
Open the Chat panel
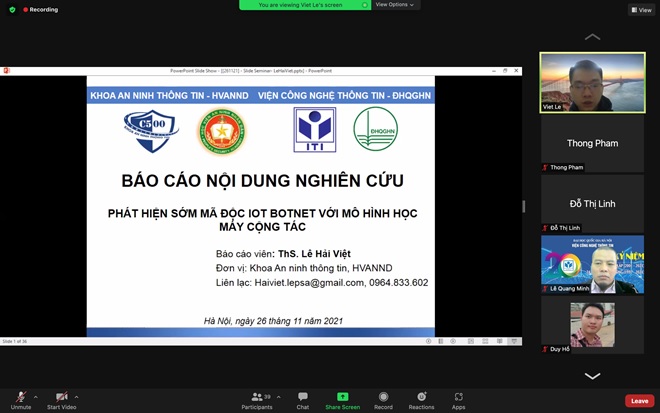point(302,399)
